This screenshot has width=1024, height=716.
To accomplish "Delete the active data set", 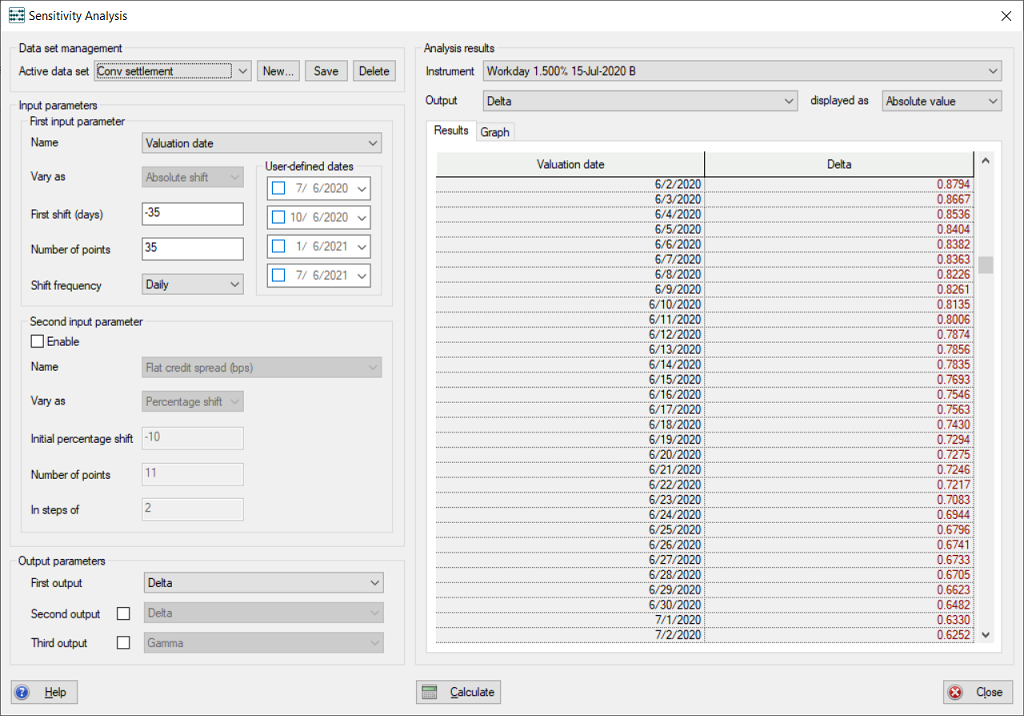I will pyautogui.click(x=374, y=71).
